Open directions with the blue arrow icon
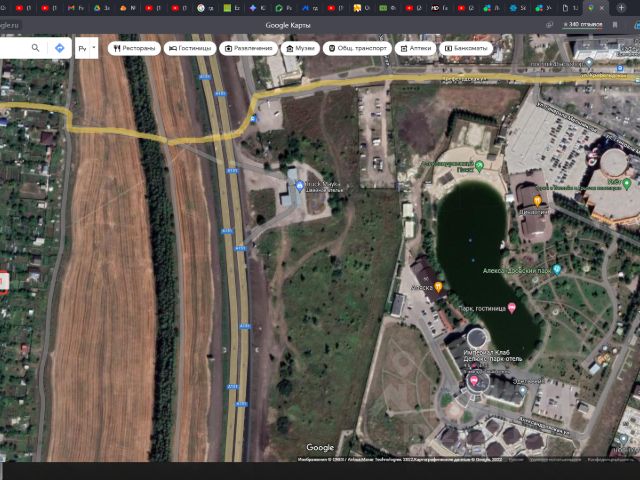This screenshot has height=480, width=640. point(59,47)
